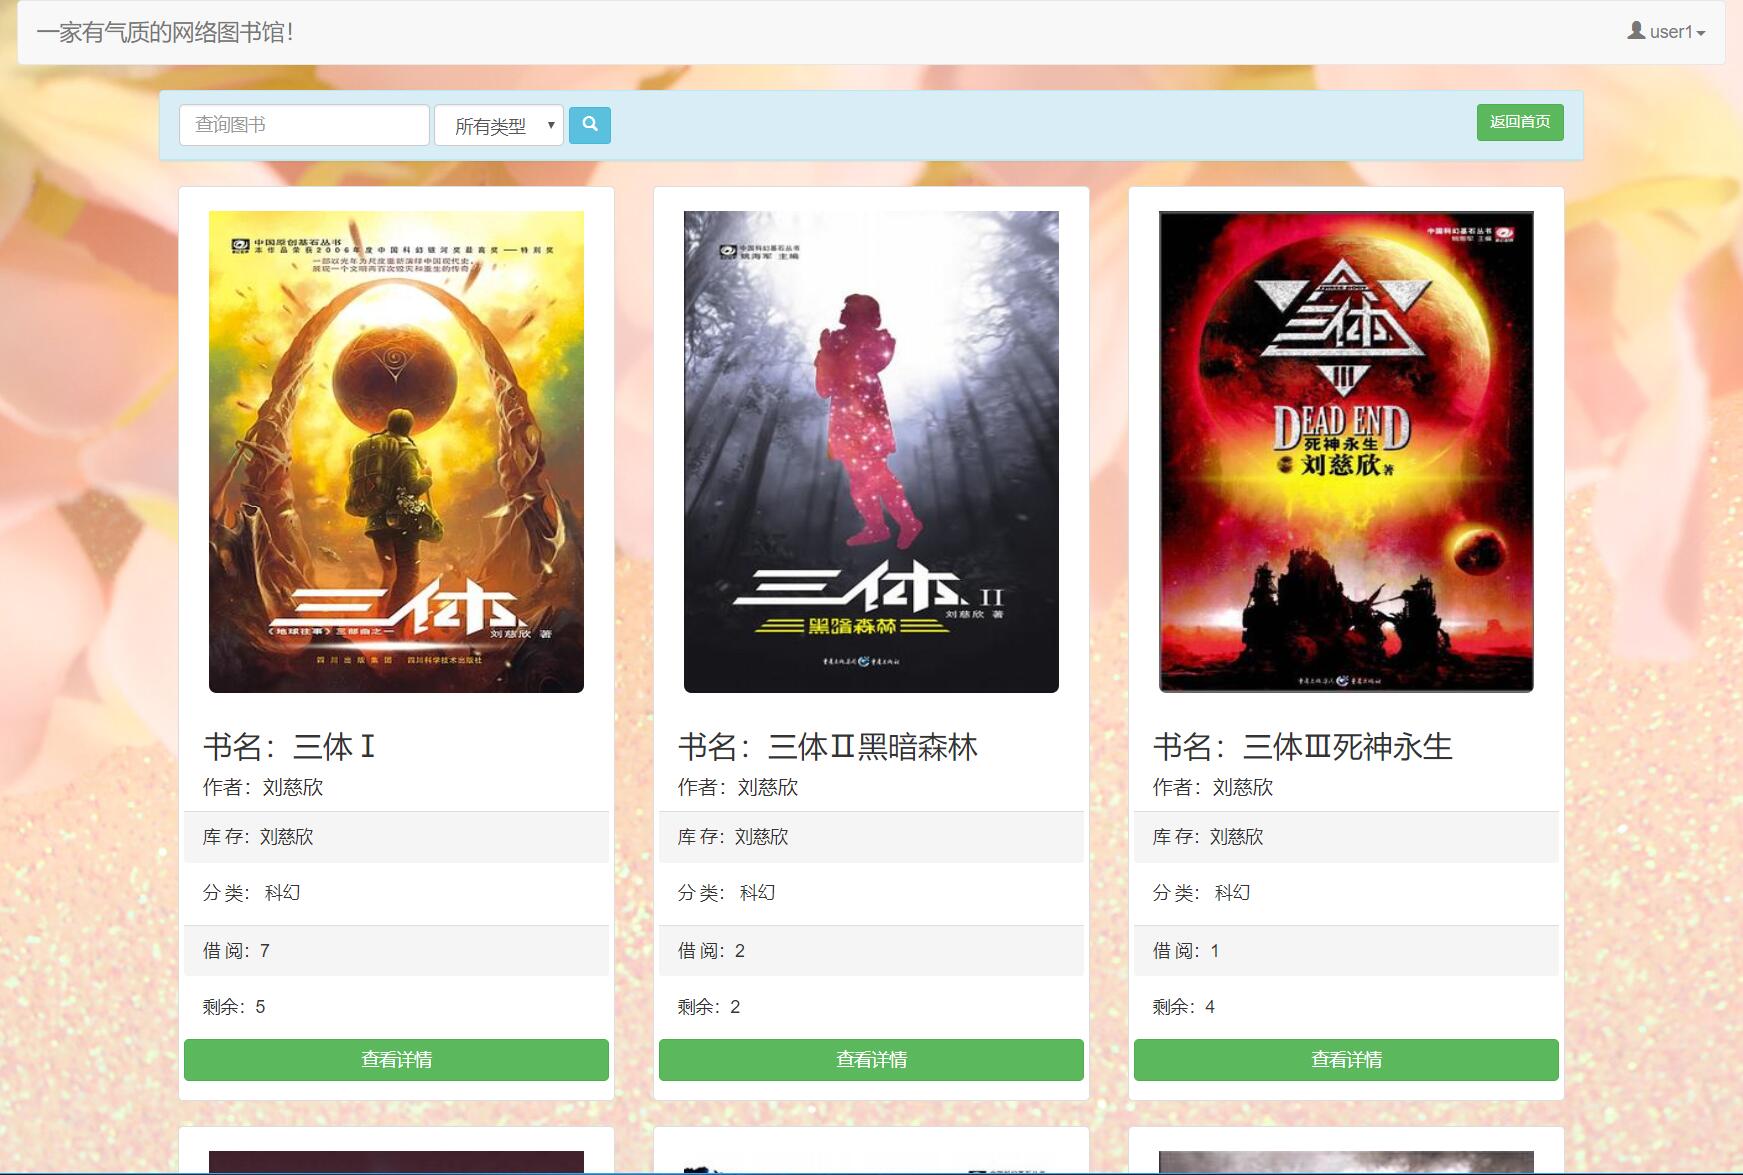Click the 三体Ⅰ book cover image
Screen dimensions: 1743x1175
point(396,451)
